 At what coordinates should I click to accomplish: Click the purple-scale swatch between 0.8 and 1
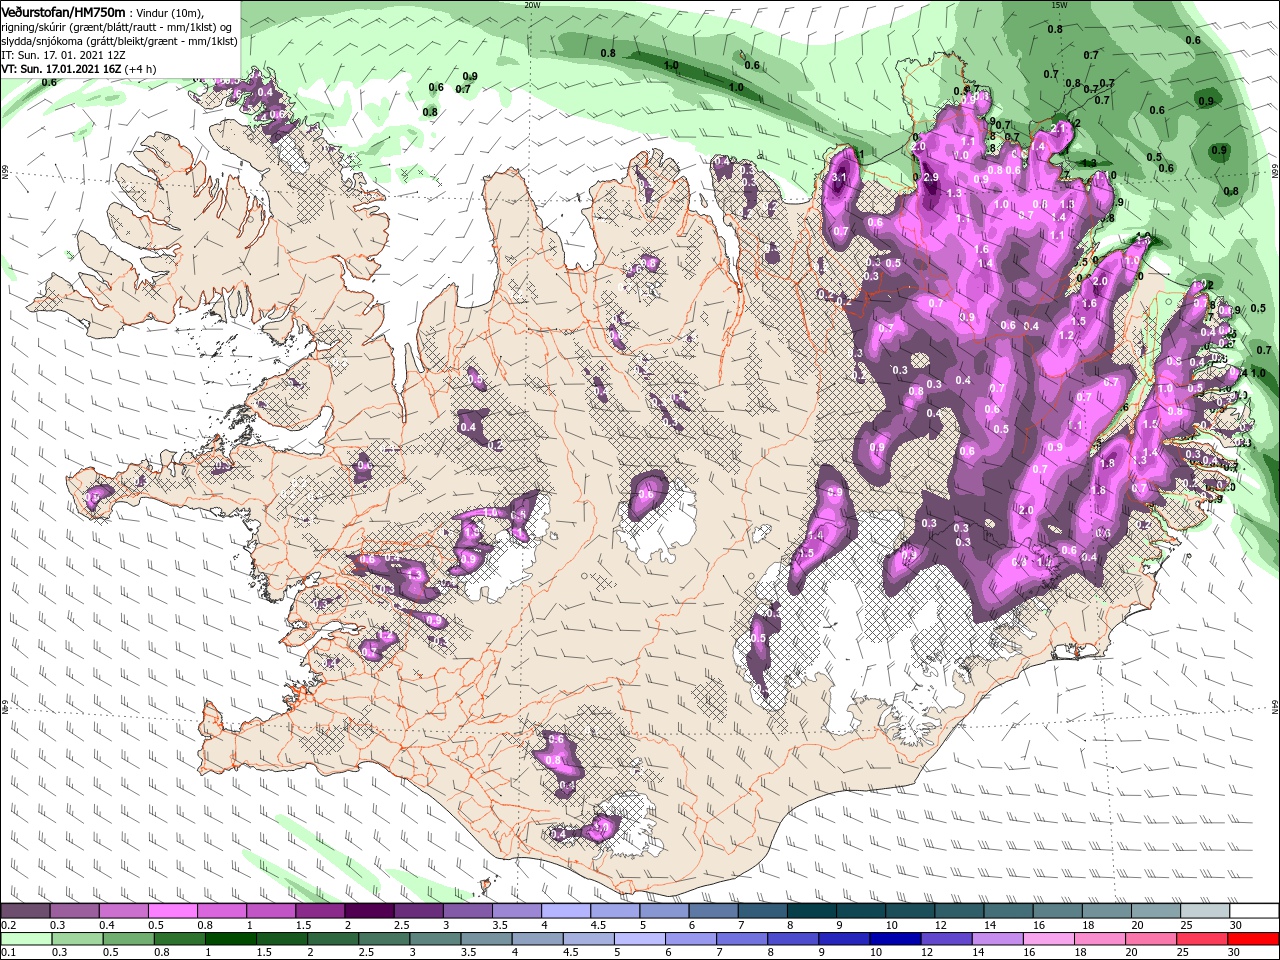pyautogui.click(x=221, y=910)
